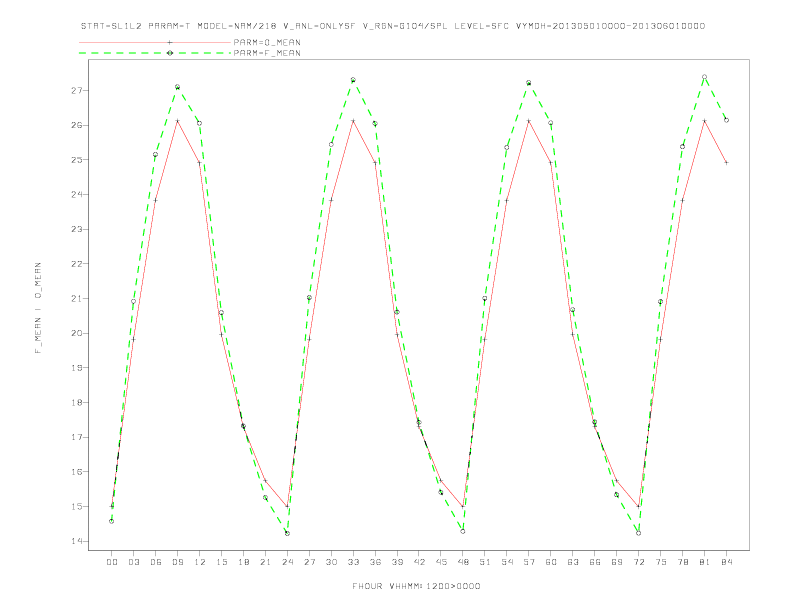
Task: Click x-axis forecast hour label 72
Action: pyautogui.click(x=638, y=562)
